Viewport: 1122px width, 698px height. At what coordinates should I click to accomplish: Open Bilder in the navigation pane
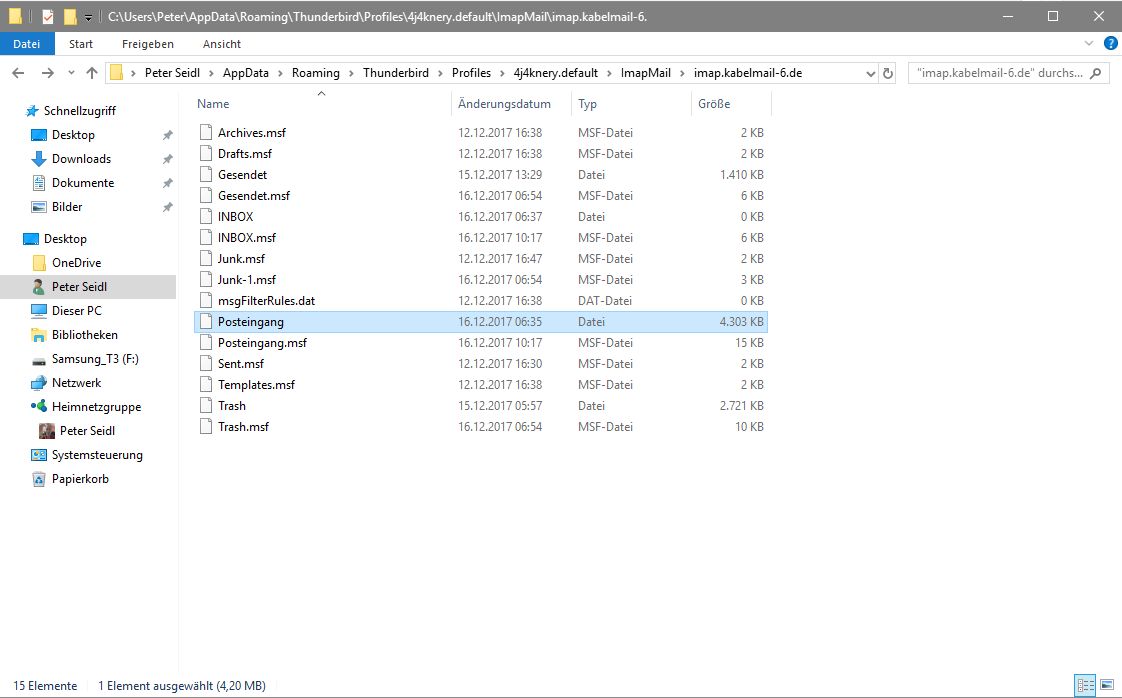click(67, 207)
